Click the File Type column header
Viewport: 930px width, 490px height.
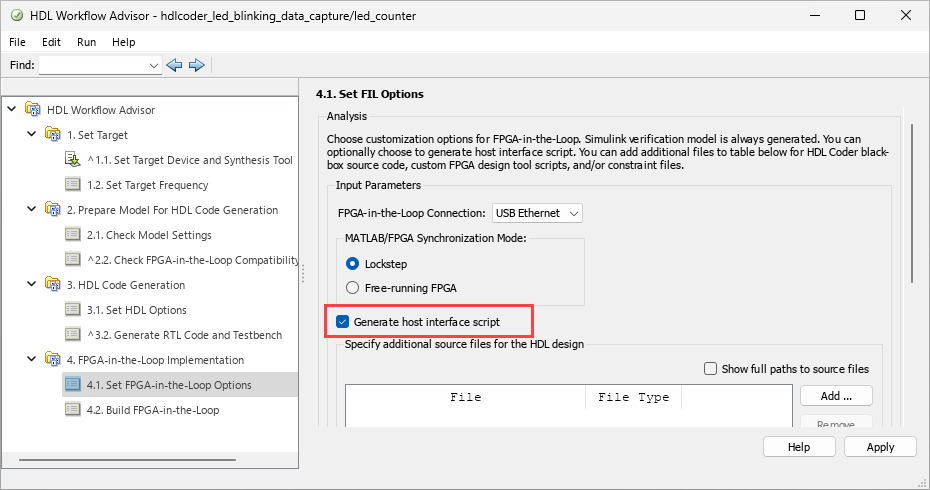(633, 397)
